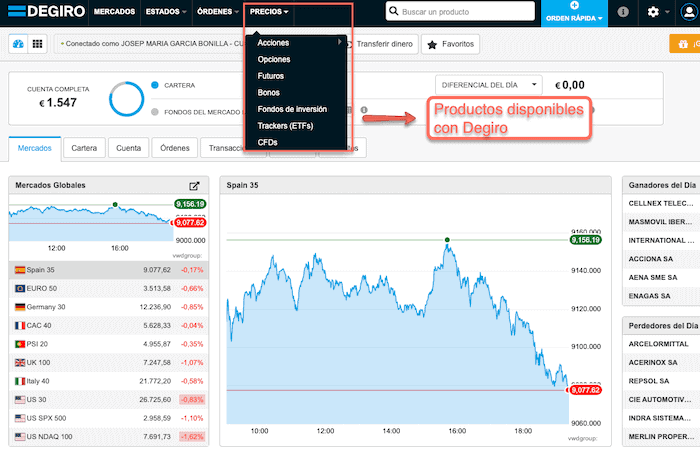Open MASMOVIL IBER... stock link
Screen dimensions: 700x450
click(x=660, y=222)
